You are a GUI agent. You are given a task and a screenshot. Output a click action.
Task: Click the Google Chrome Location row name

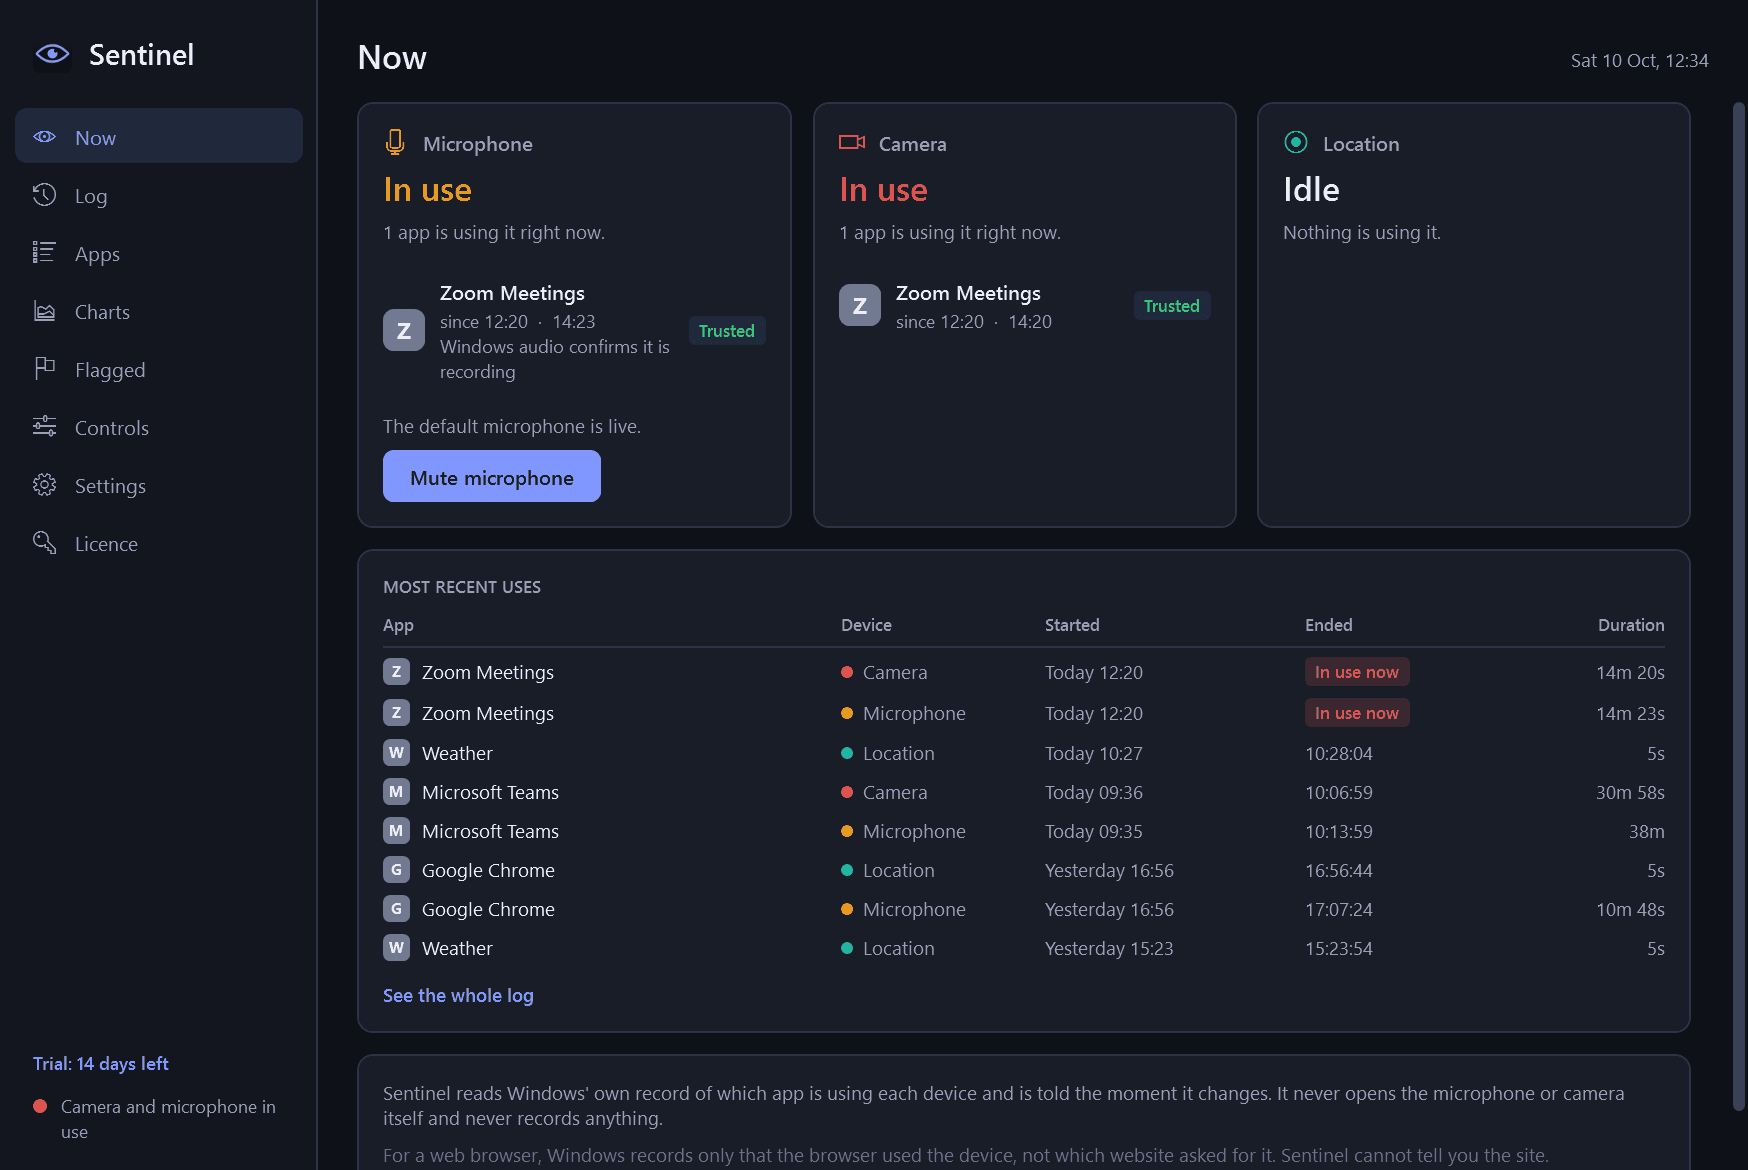point(488,870)
